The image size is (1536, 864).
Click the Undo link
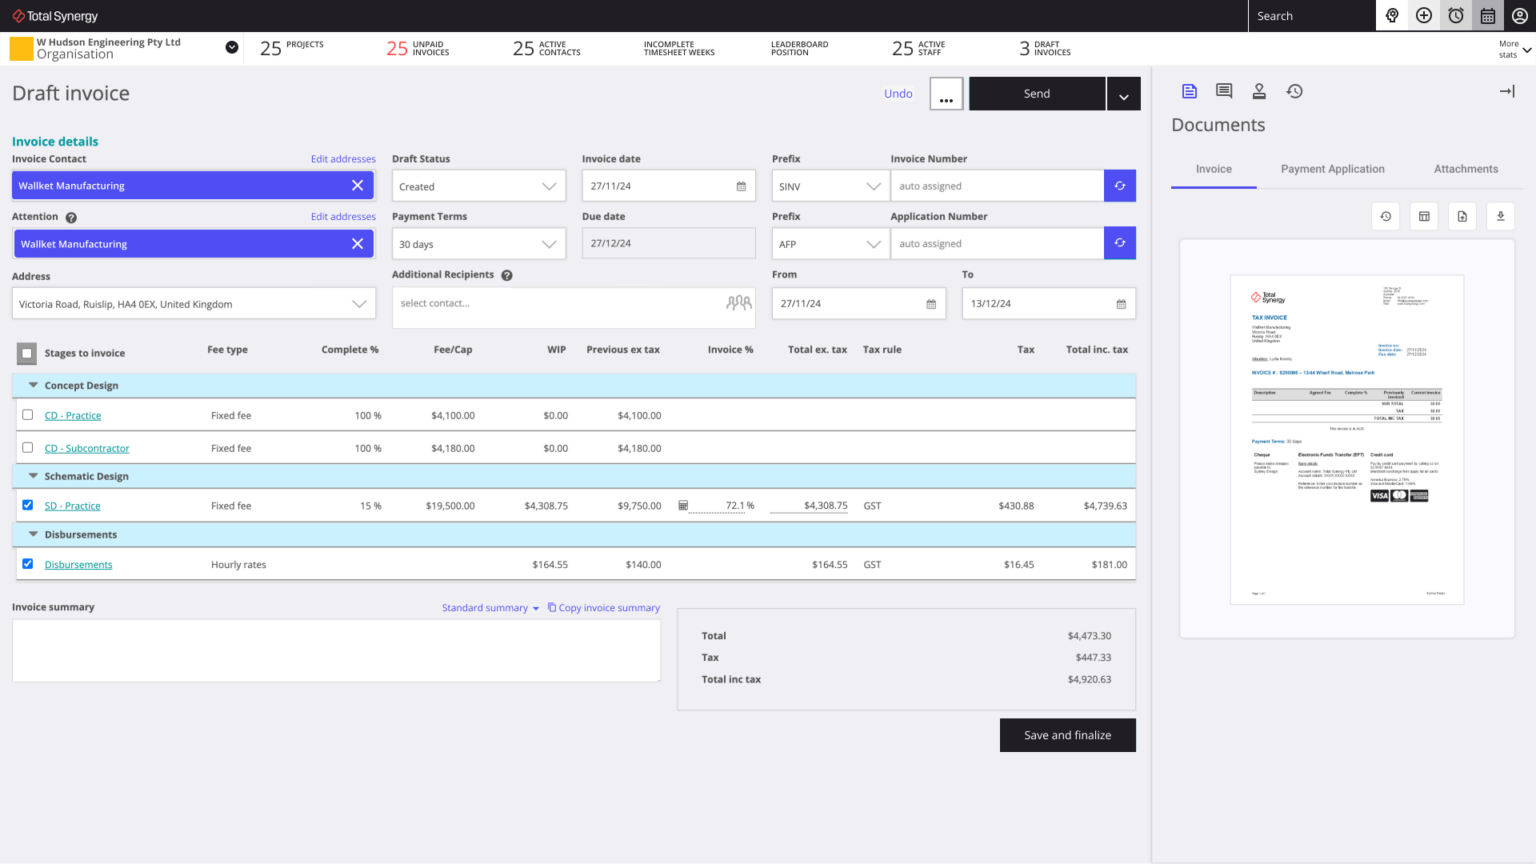click(897, 93)
